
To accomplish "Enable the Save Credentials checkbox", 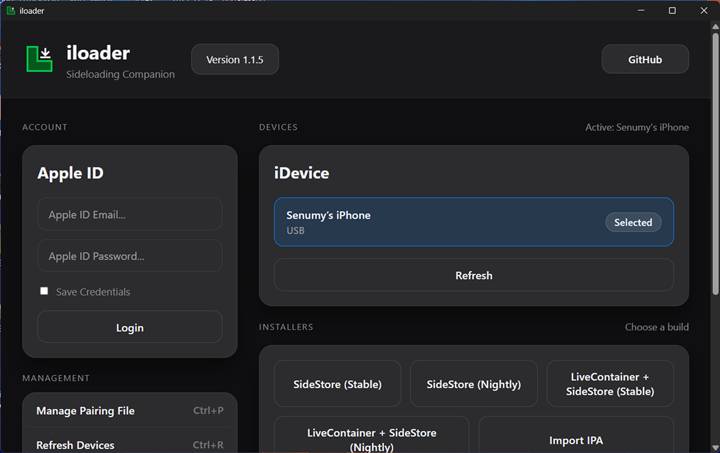I will (x=44, y=291).
